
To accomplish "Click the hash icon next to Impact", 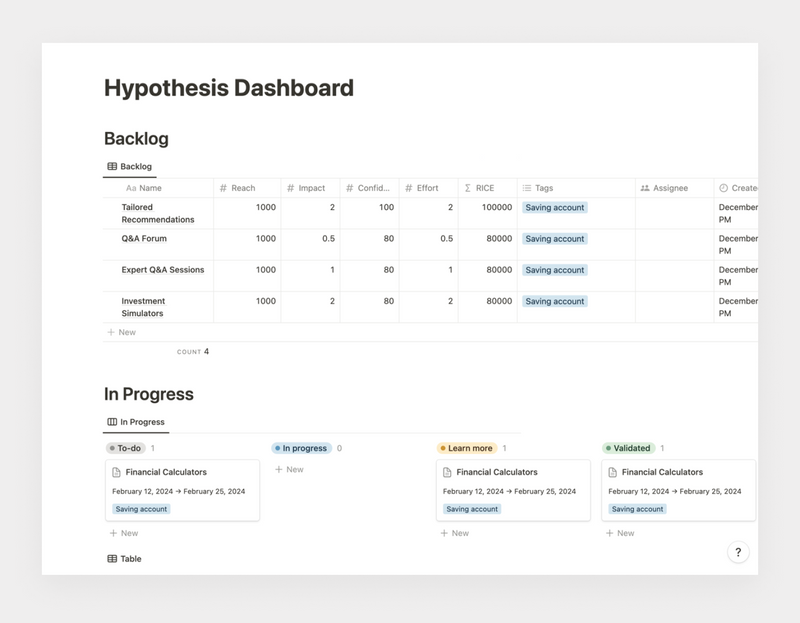I will [290, 188].
